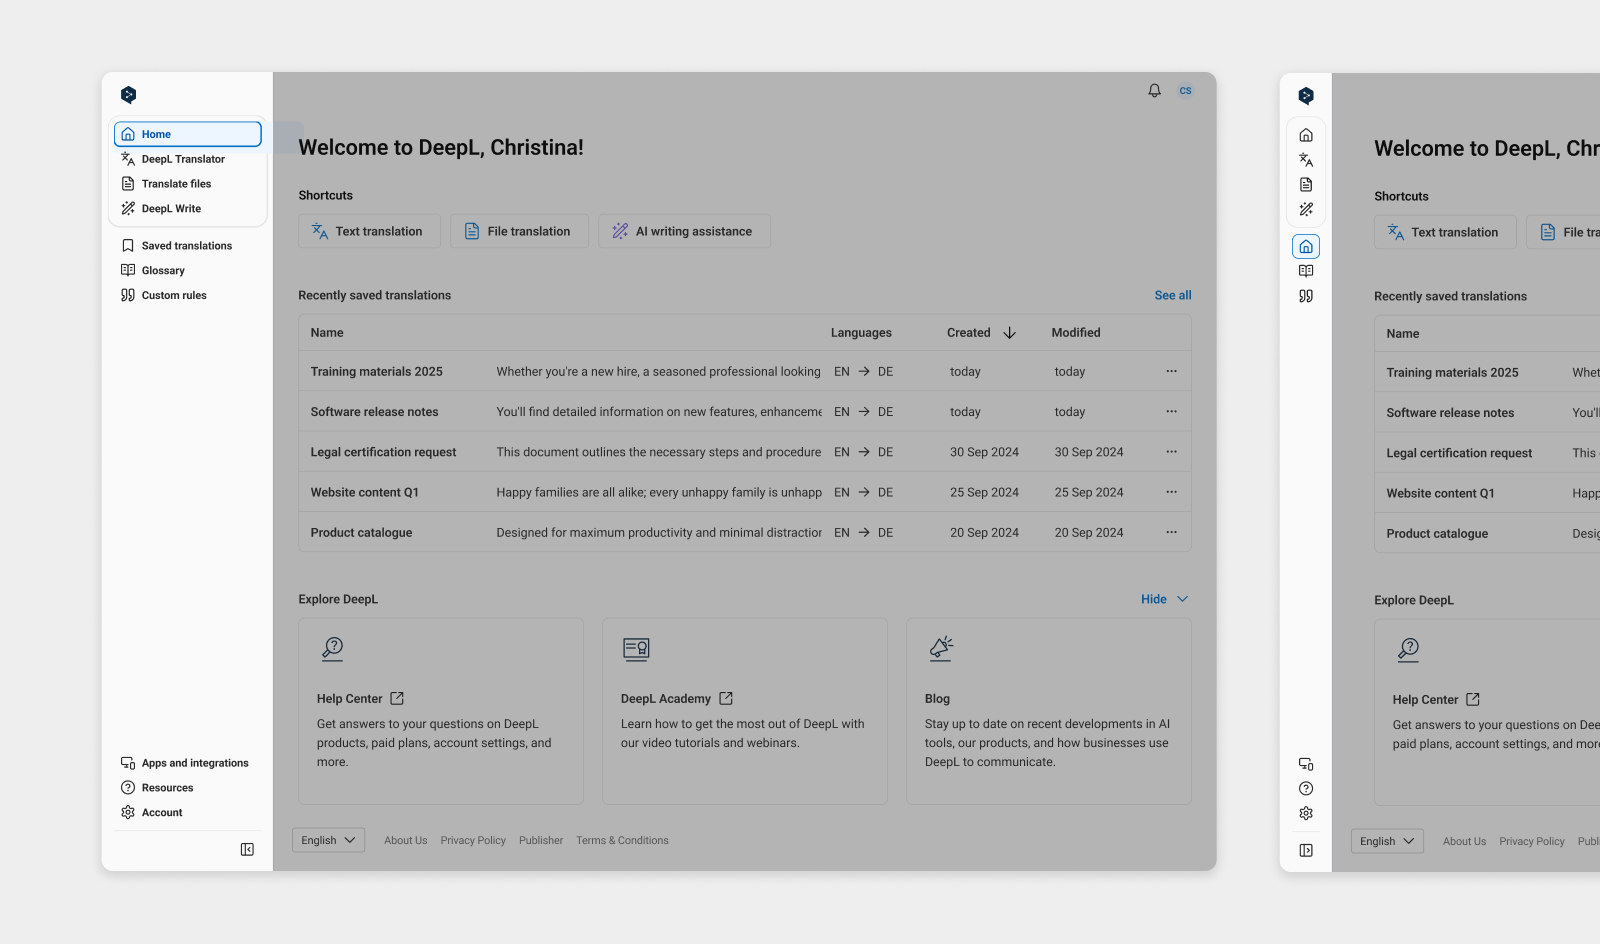
Task: Click the blue highlighted icon in the collapsed sidebar
Action: tap(1306, 247)
